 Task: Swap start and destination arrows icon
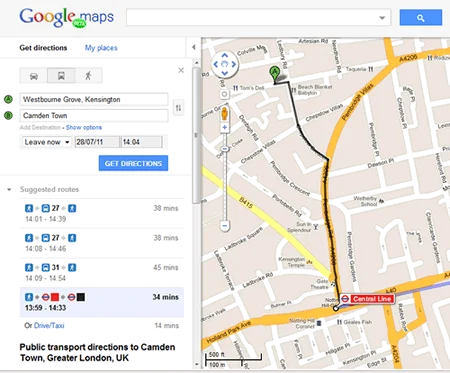[179, 108]
